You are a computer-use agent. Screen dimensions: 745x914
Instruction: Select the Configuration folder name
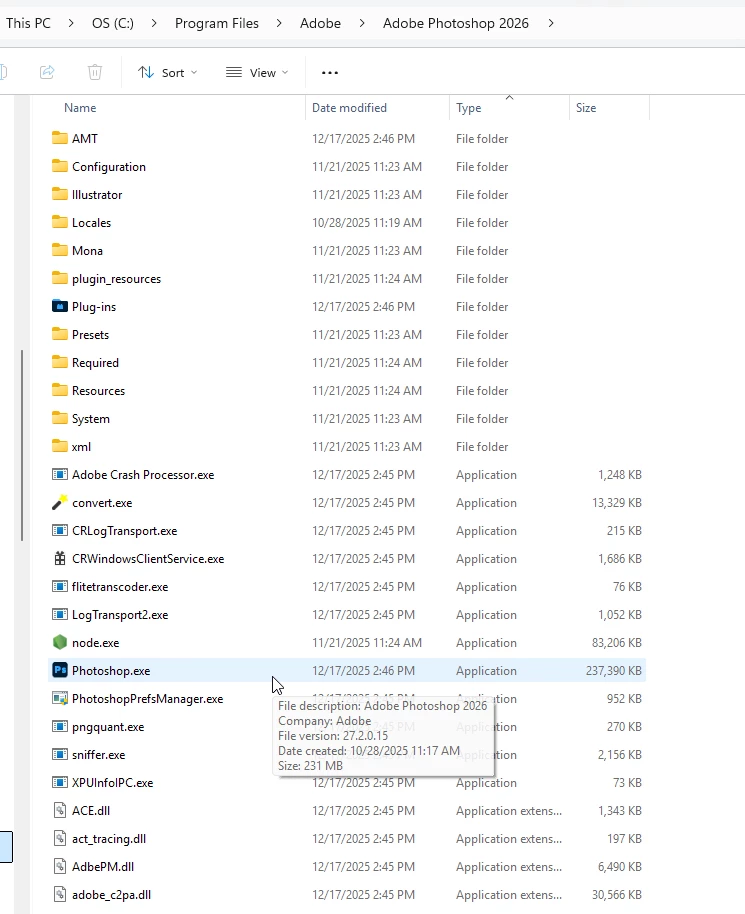[x=109, y=167]
